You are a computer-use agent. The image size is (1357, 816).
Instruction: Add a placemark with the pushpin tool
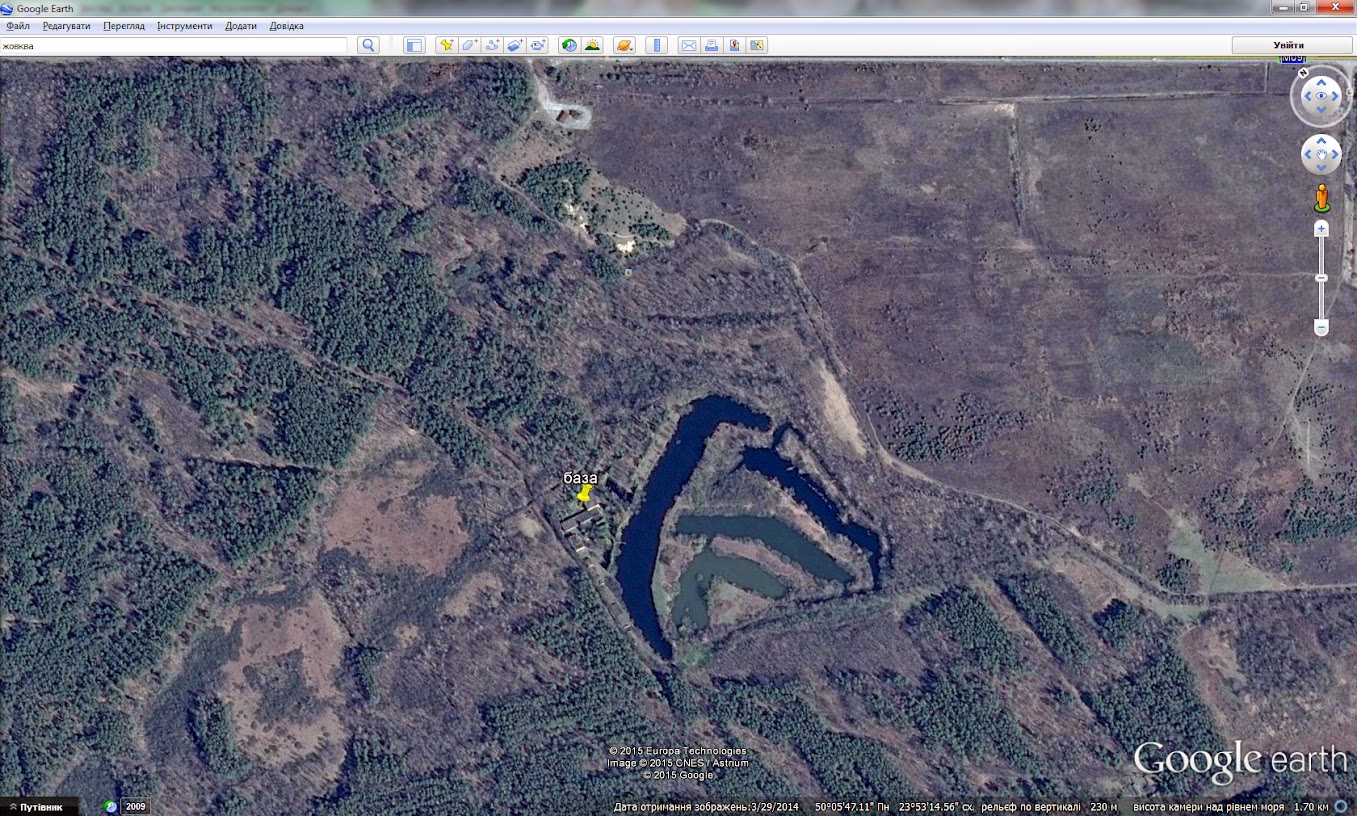click(x=446, y=45)
